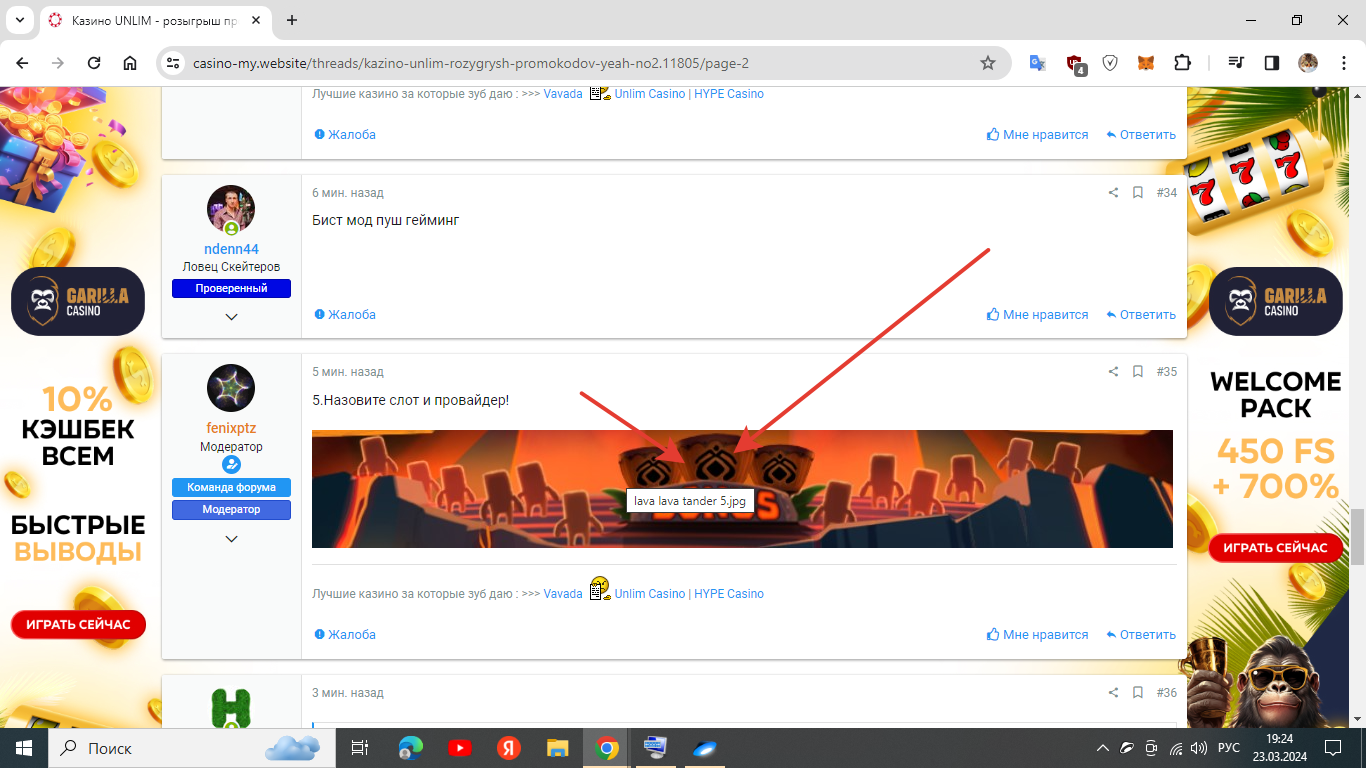The image size is (1366, 768).
Task: Click the Команда форума badge
Action: click(231, 488)
